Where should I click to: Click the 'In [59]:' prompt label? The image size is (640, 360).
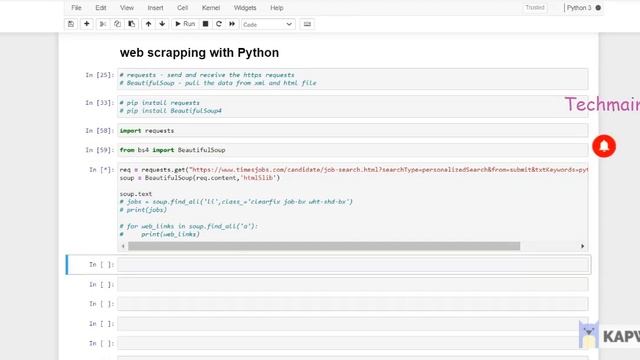(x=100, y=150)
